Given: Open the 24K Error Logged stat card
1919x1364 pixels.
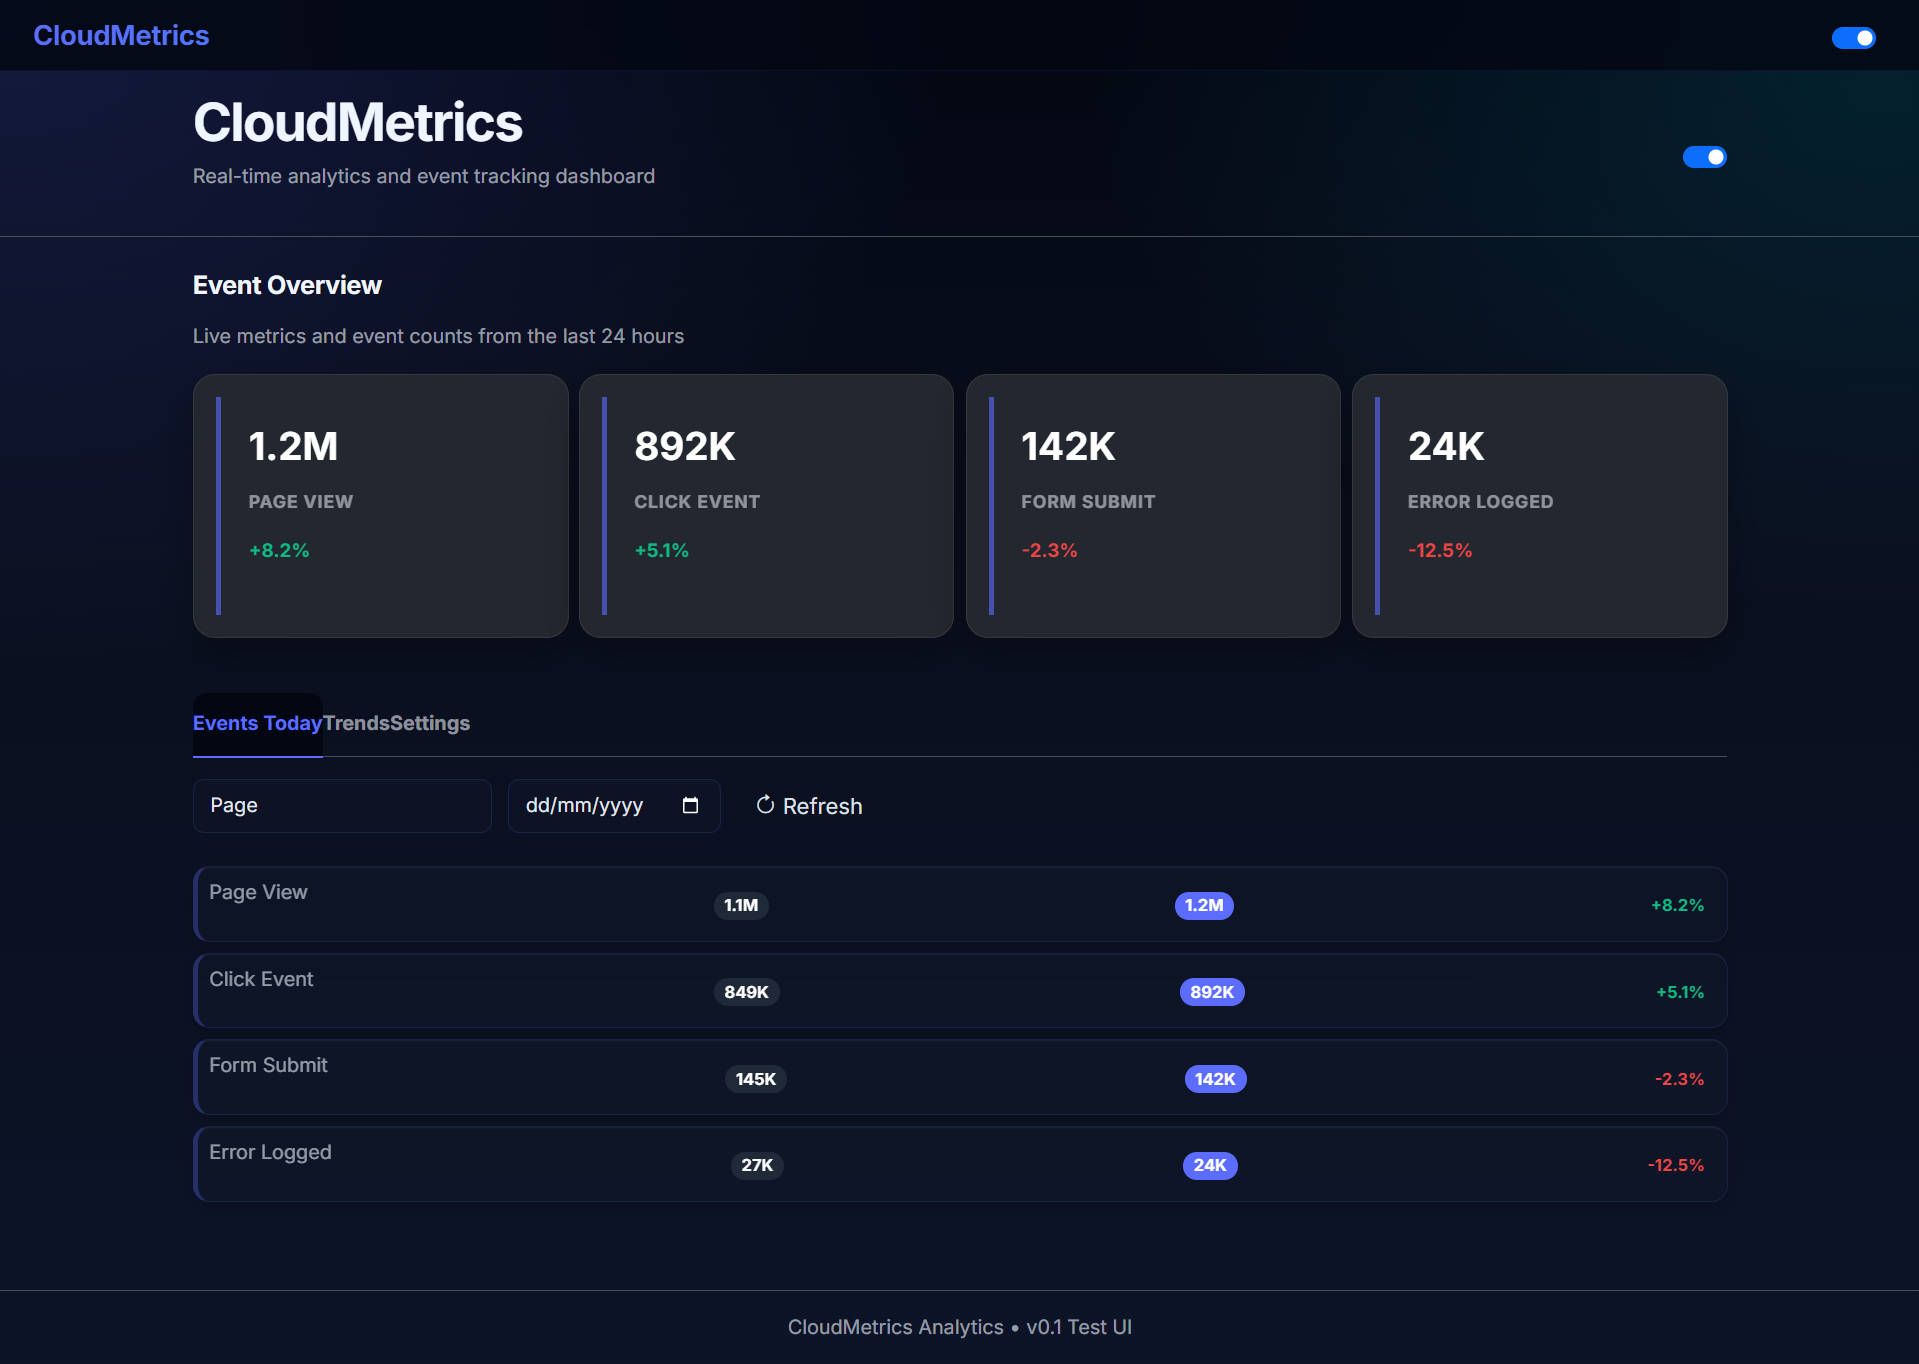Looking at the screenshot, I should pyautogui.click(x=1539, y=506).
